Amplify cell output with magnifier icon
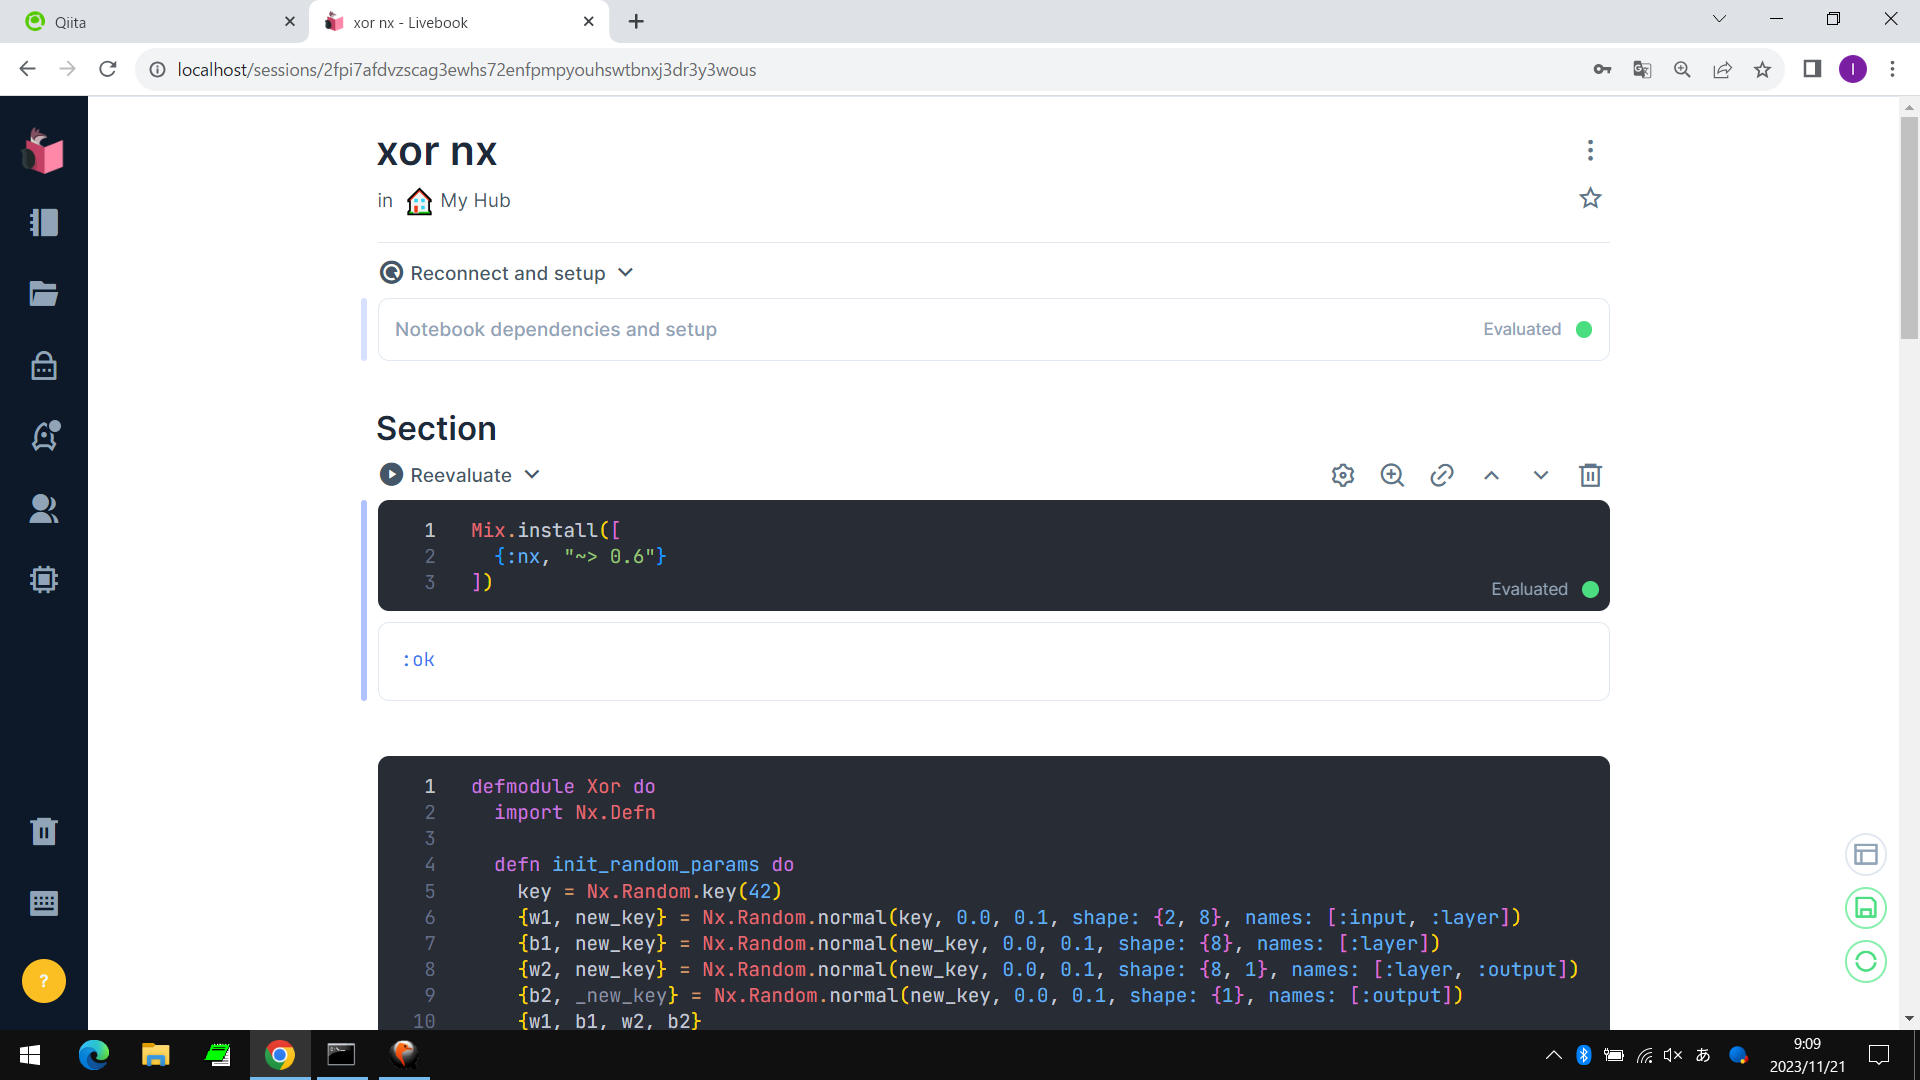Screen dimensions: 1920x1080 [1392, 475]
